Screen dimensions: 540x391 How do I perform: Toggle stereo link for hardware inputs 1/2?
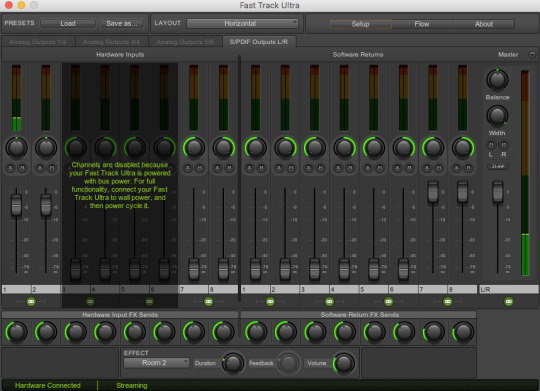pos(31,302)
